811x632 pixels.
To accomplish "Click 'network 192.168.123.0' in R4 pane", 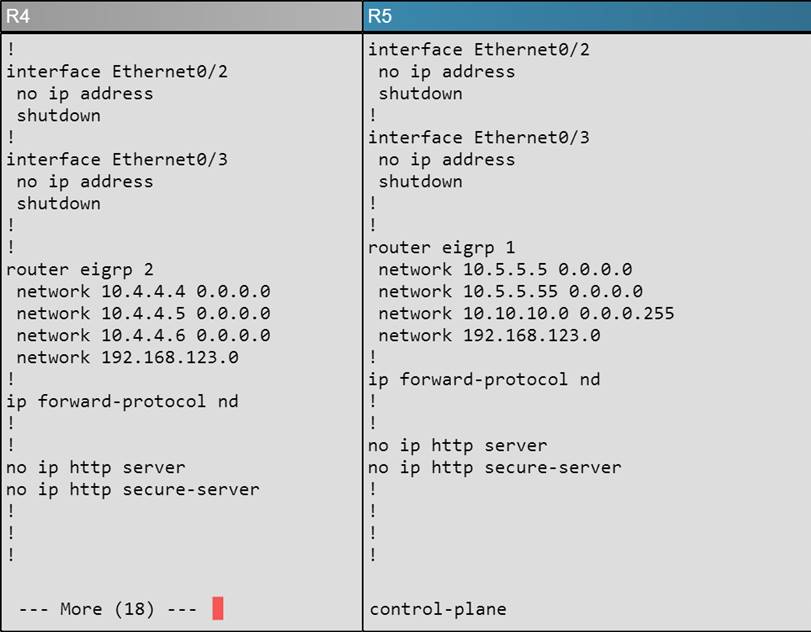I will 127,357.
